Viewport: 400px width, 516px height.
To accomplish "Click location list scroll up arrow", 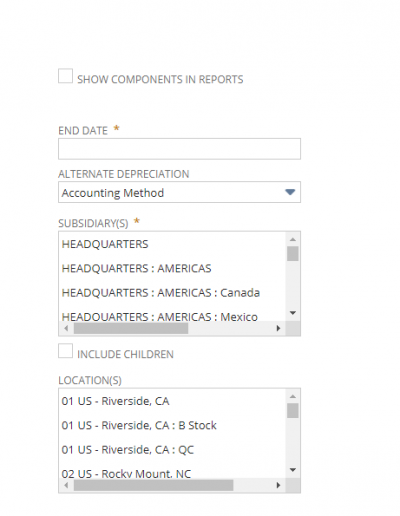I will (293, 396).
